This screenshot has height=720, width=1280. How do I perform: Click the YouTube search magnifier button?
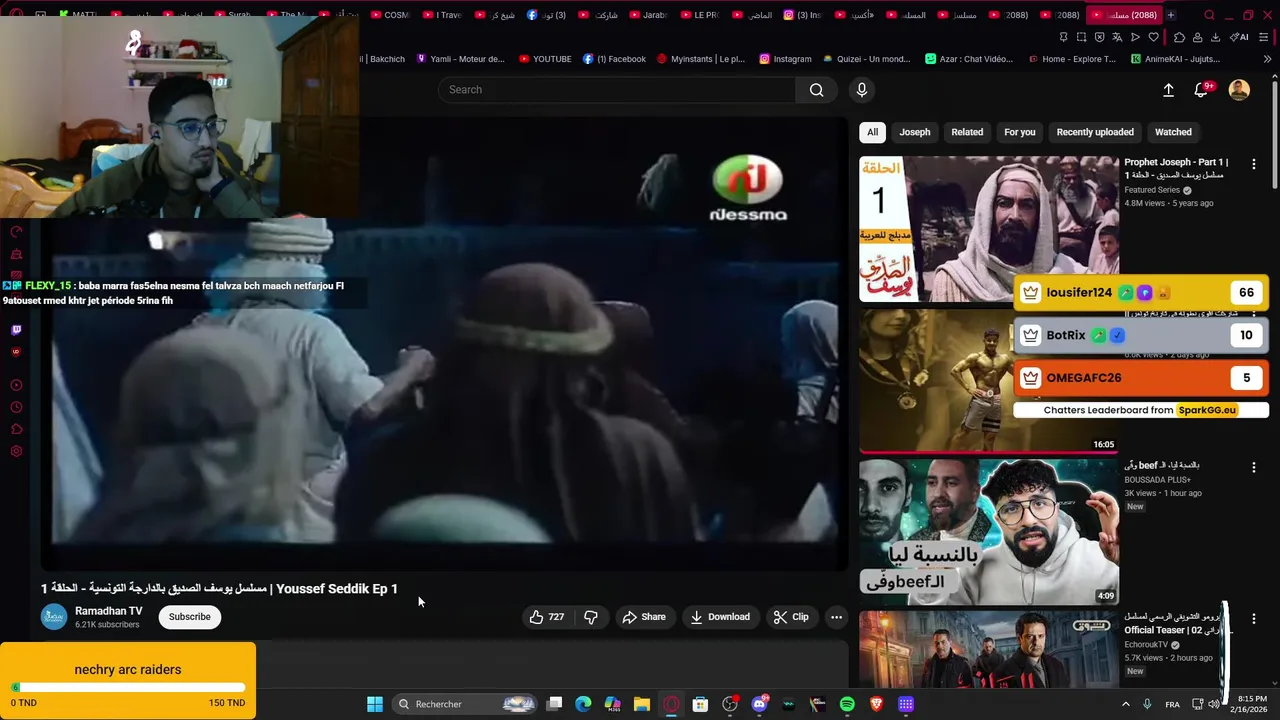click(816, 90)
